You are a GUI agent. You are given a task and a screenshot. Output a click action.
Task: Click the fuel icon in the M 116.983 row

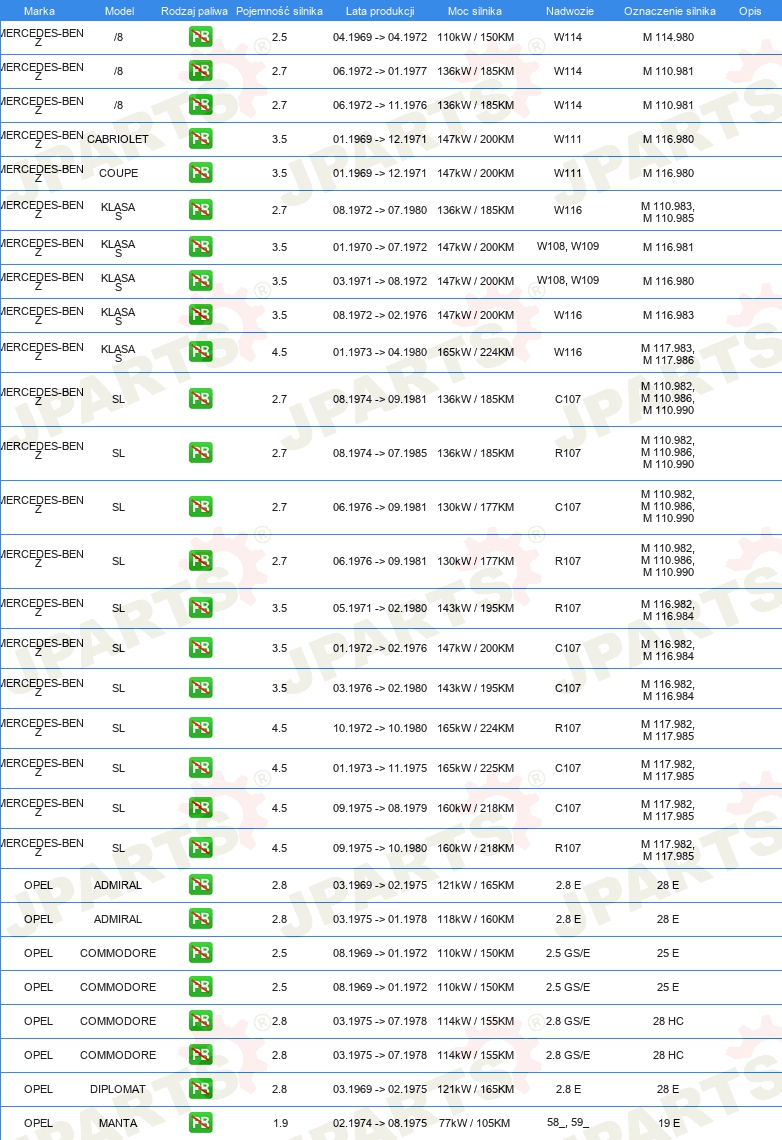pos(201,315)
